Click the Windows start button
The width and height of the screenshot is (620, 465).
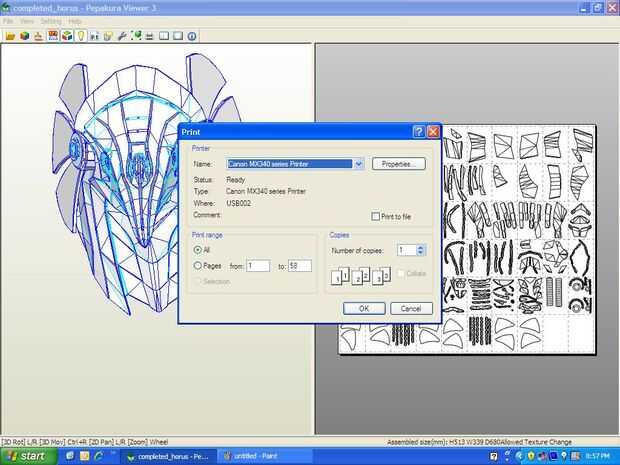point(28,456)
